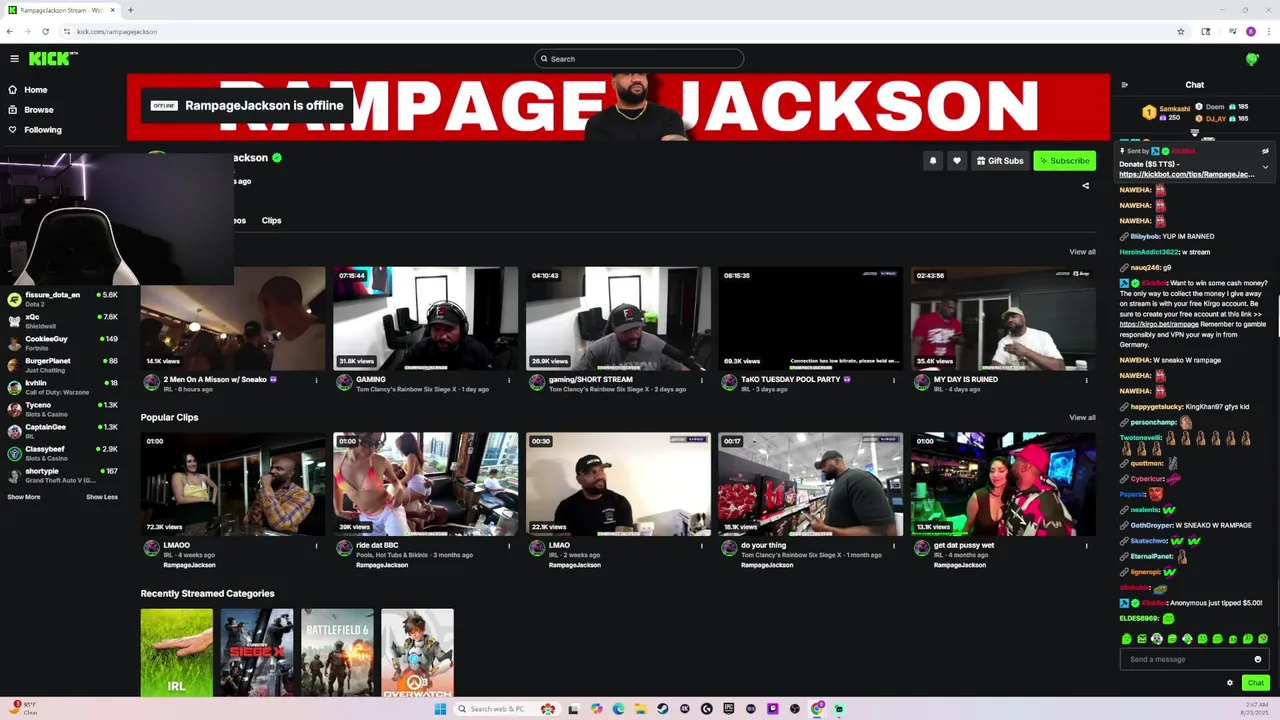Open options for 'ride dat BBC' clip
The image size is (1280, 720).
pyautogui.click(x=509, y=546)
